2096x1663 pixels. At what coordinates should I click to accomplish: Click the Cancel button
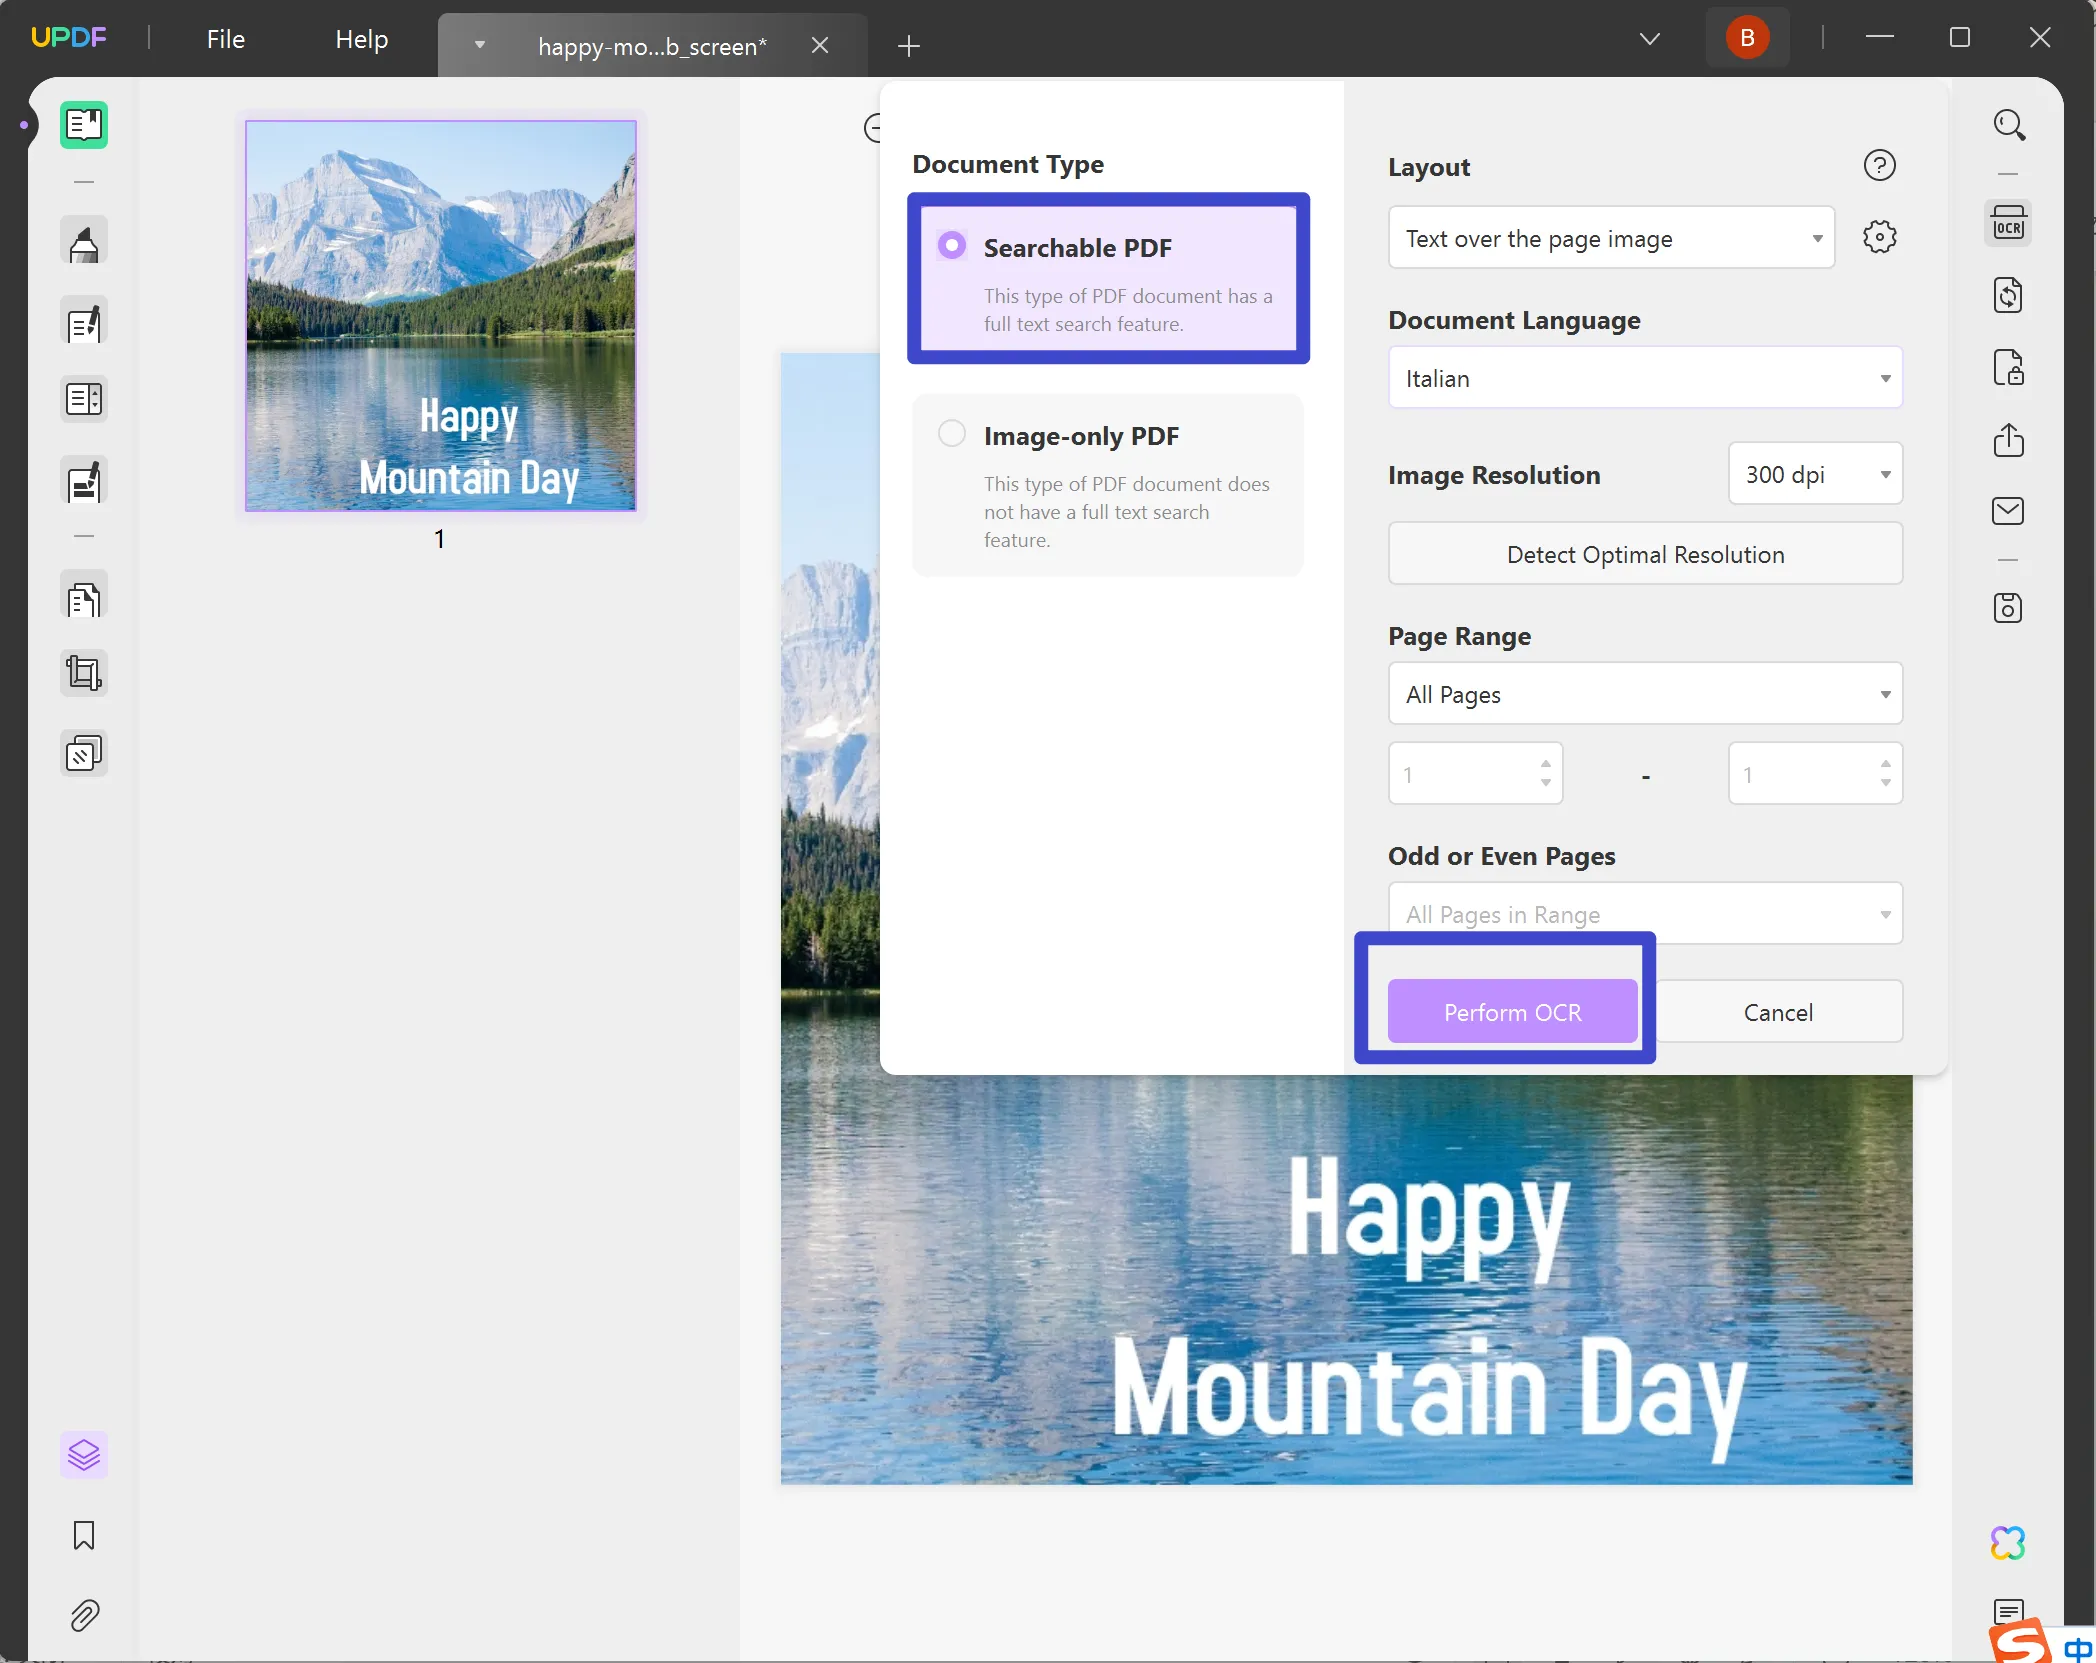pyautogui.click(x=1778, y=1011)
